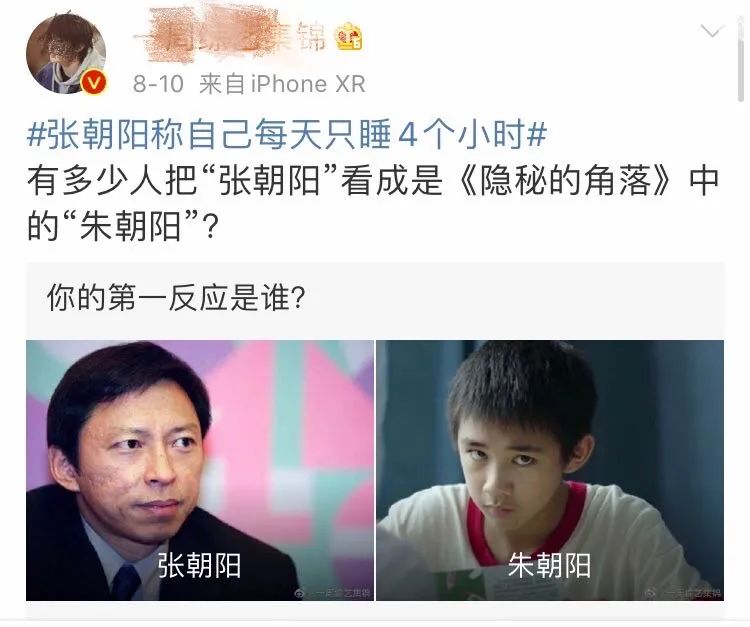The width and height of the screenshot is (750, 627).
Task: Tap quoted “张朝阳” in post body
Action: coord(270,181)
